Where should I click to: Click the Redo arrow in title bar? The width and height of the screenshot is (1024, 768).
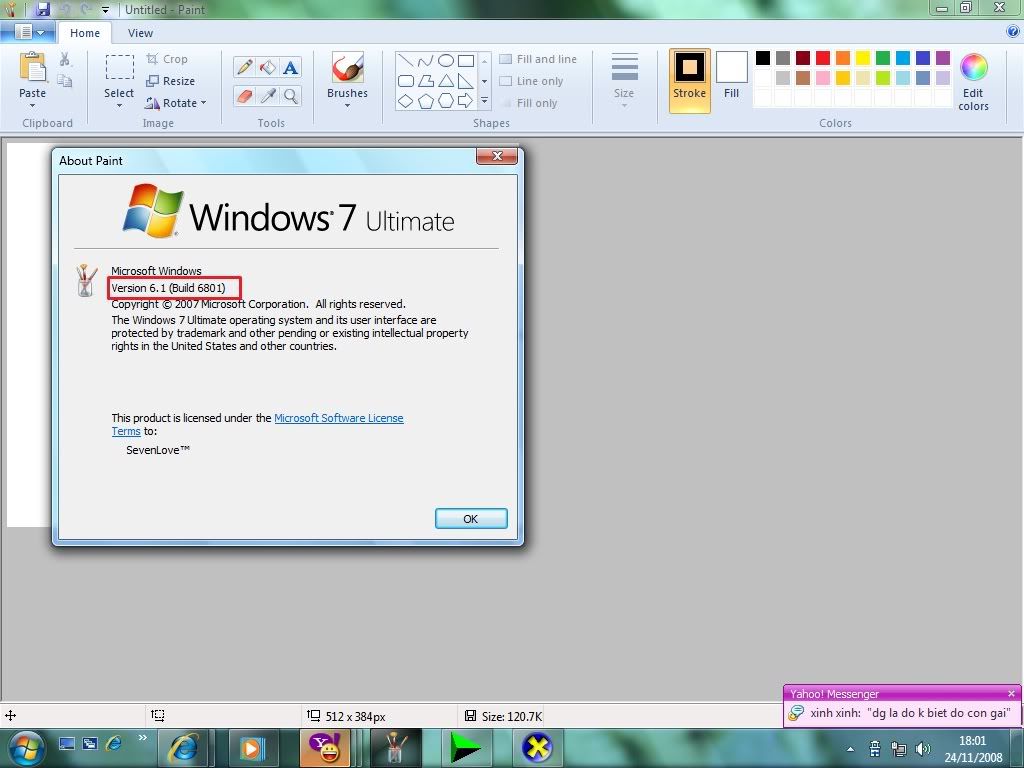click(86, 9)
